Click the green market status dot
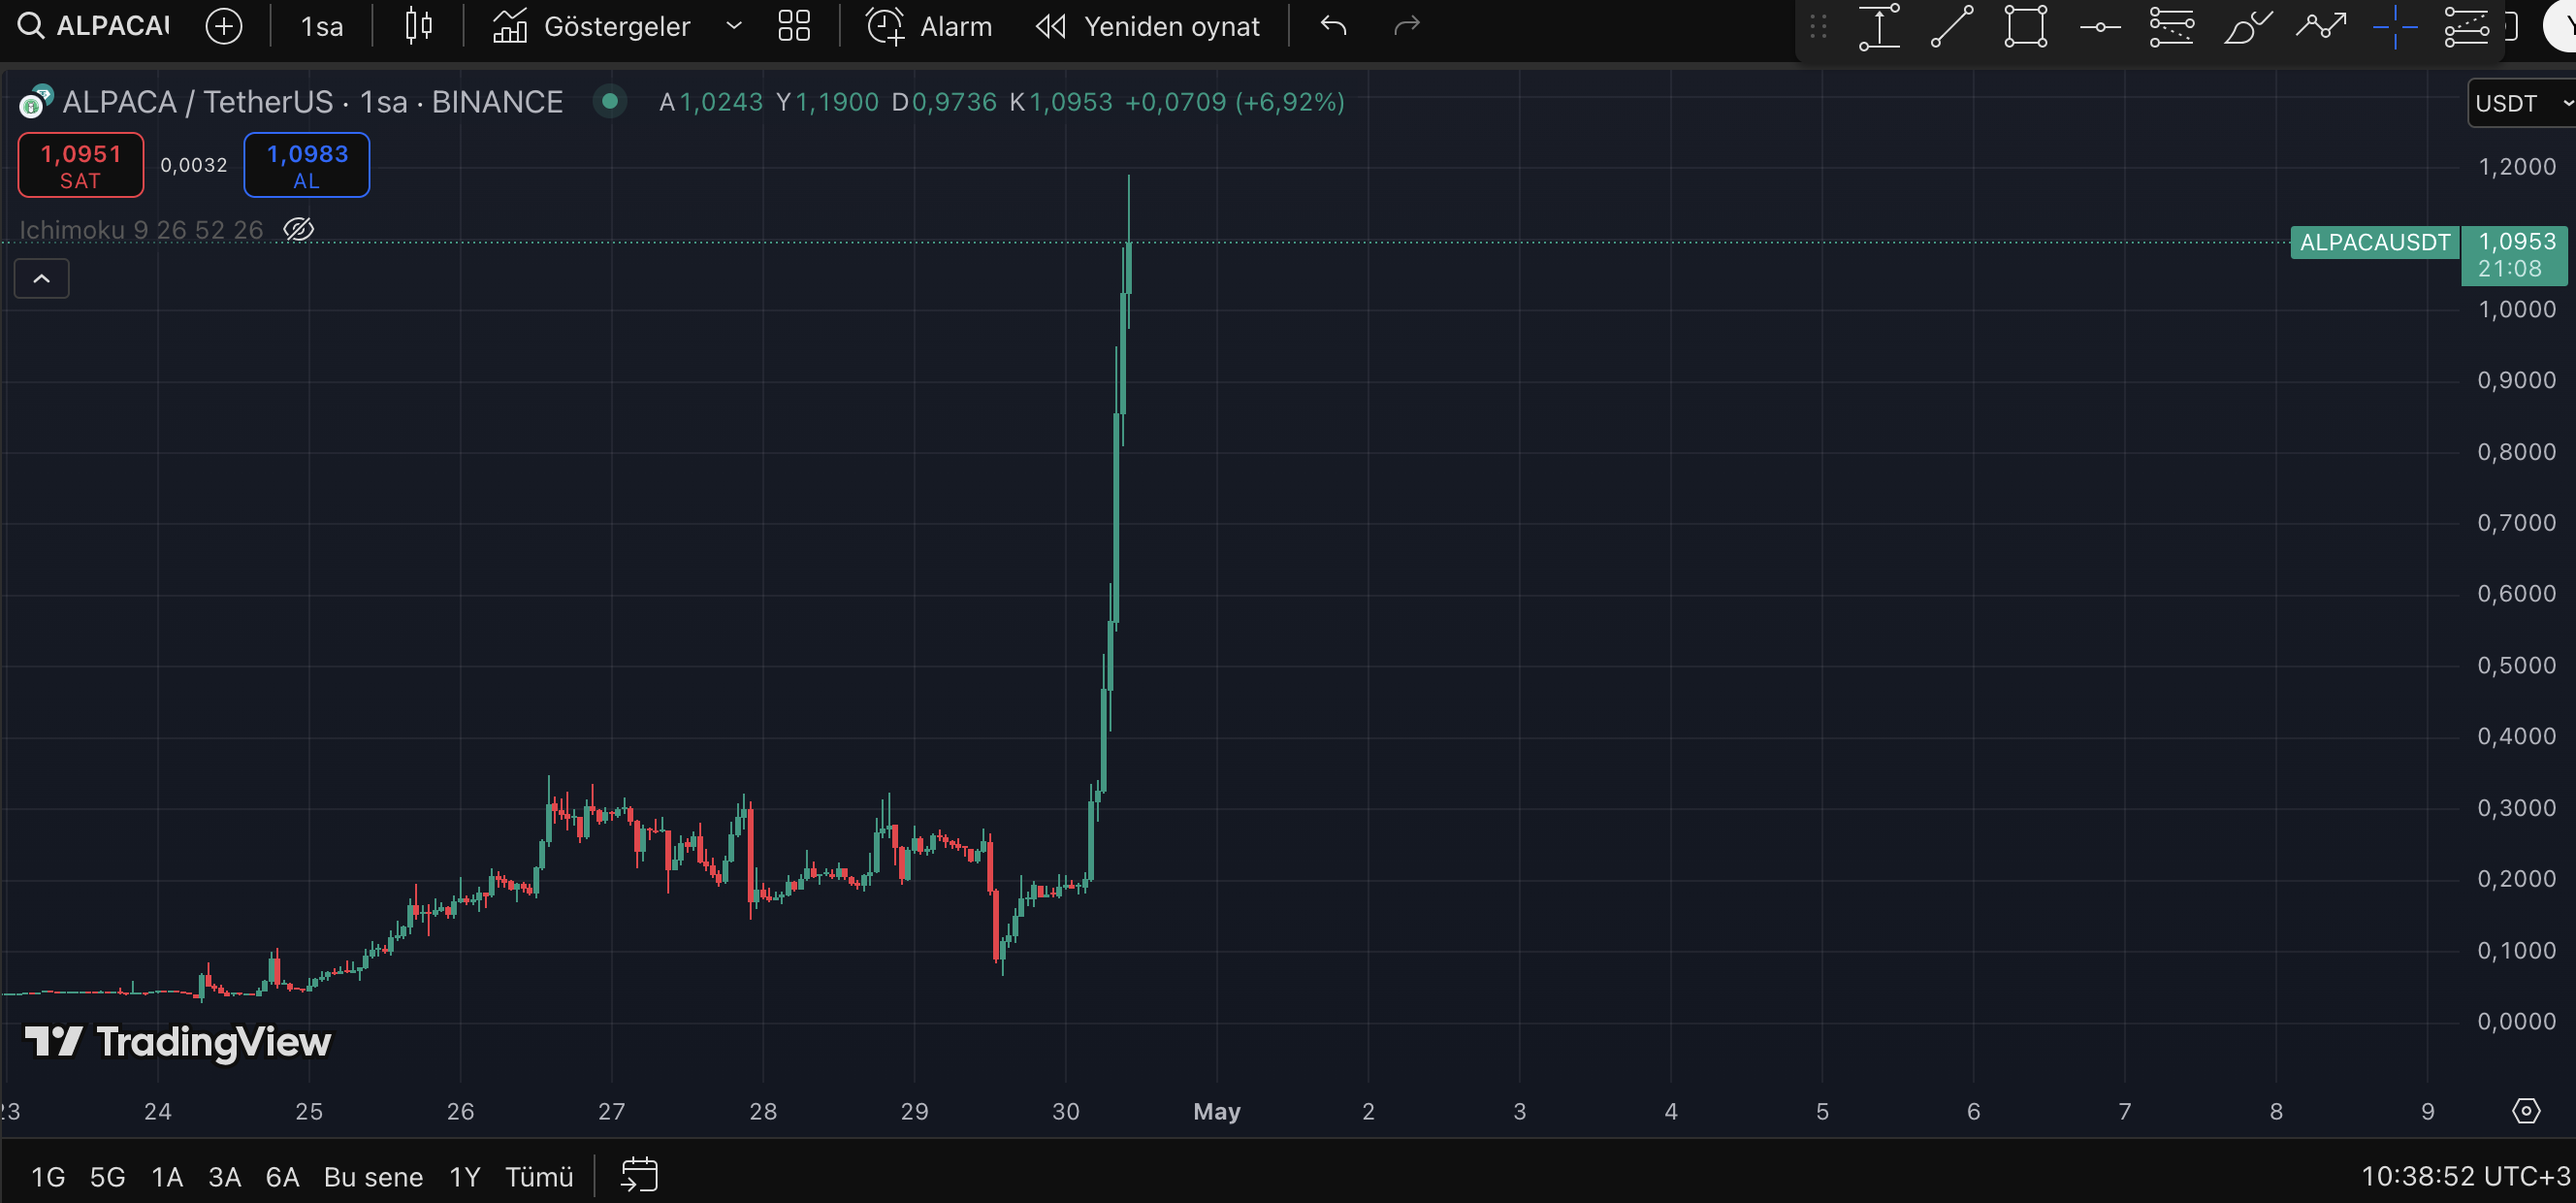Screen dimensions: 2576x1203 point(610,101)
